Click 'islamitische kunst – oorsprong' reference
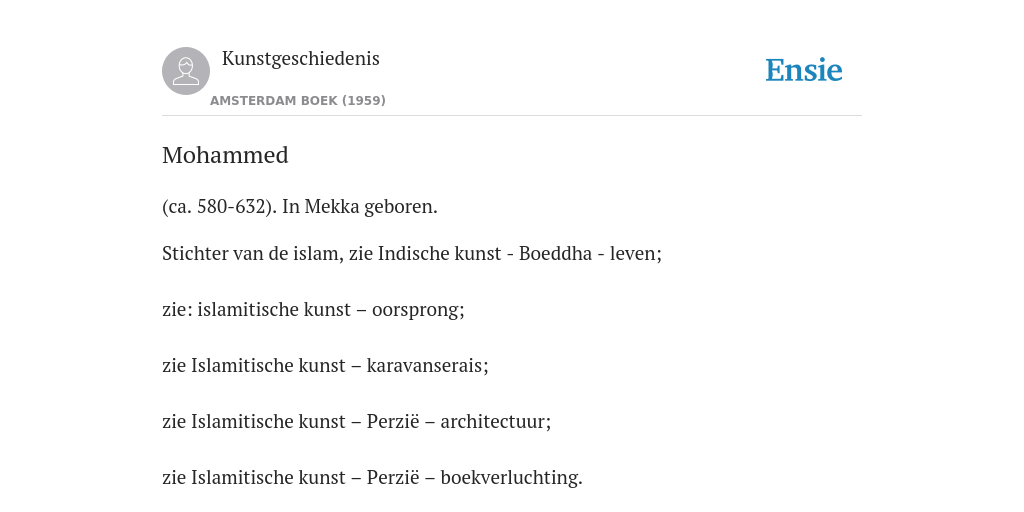The image size is (1024, 512). pos(329,310)
